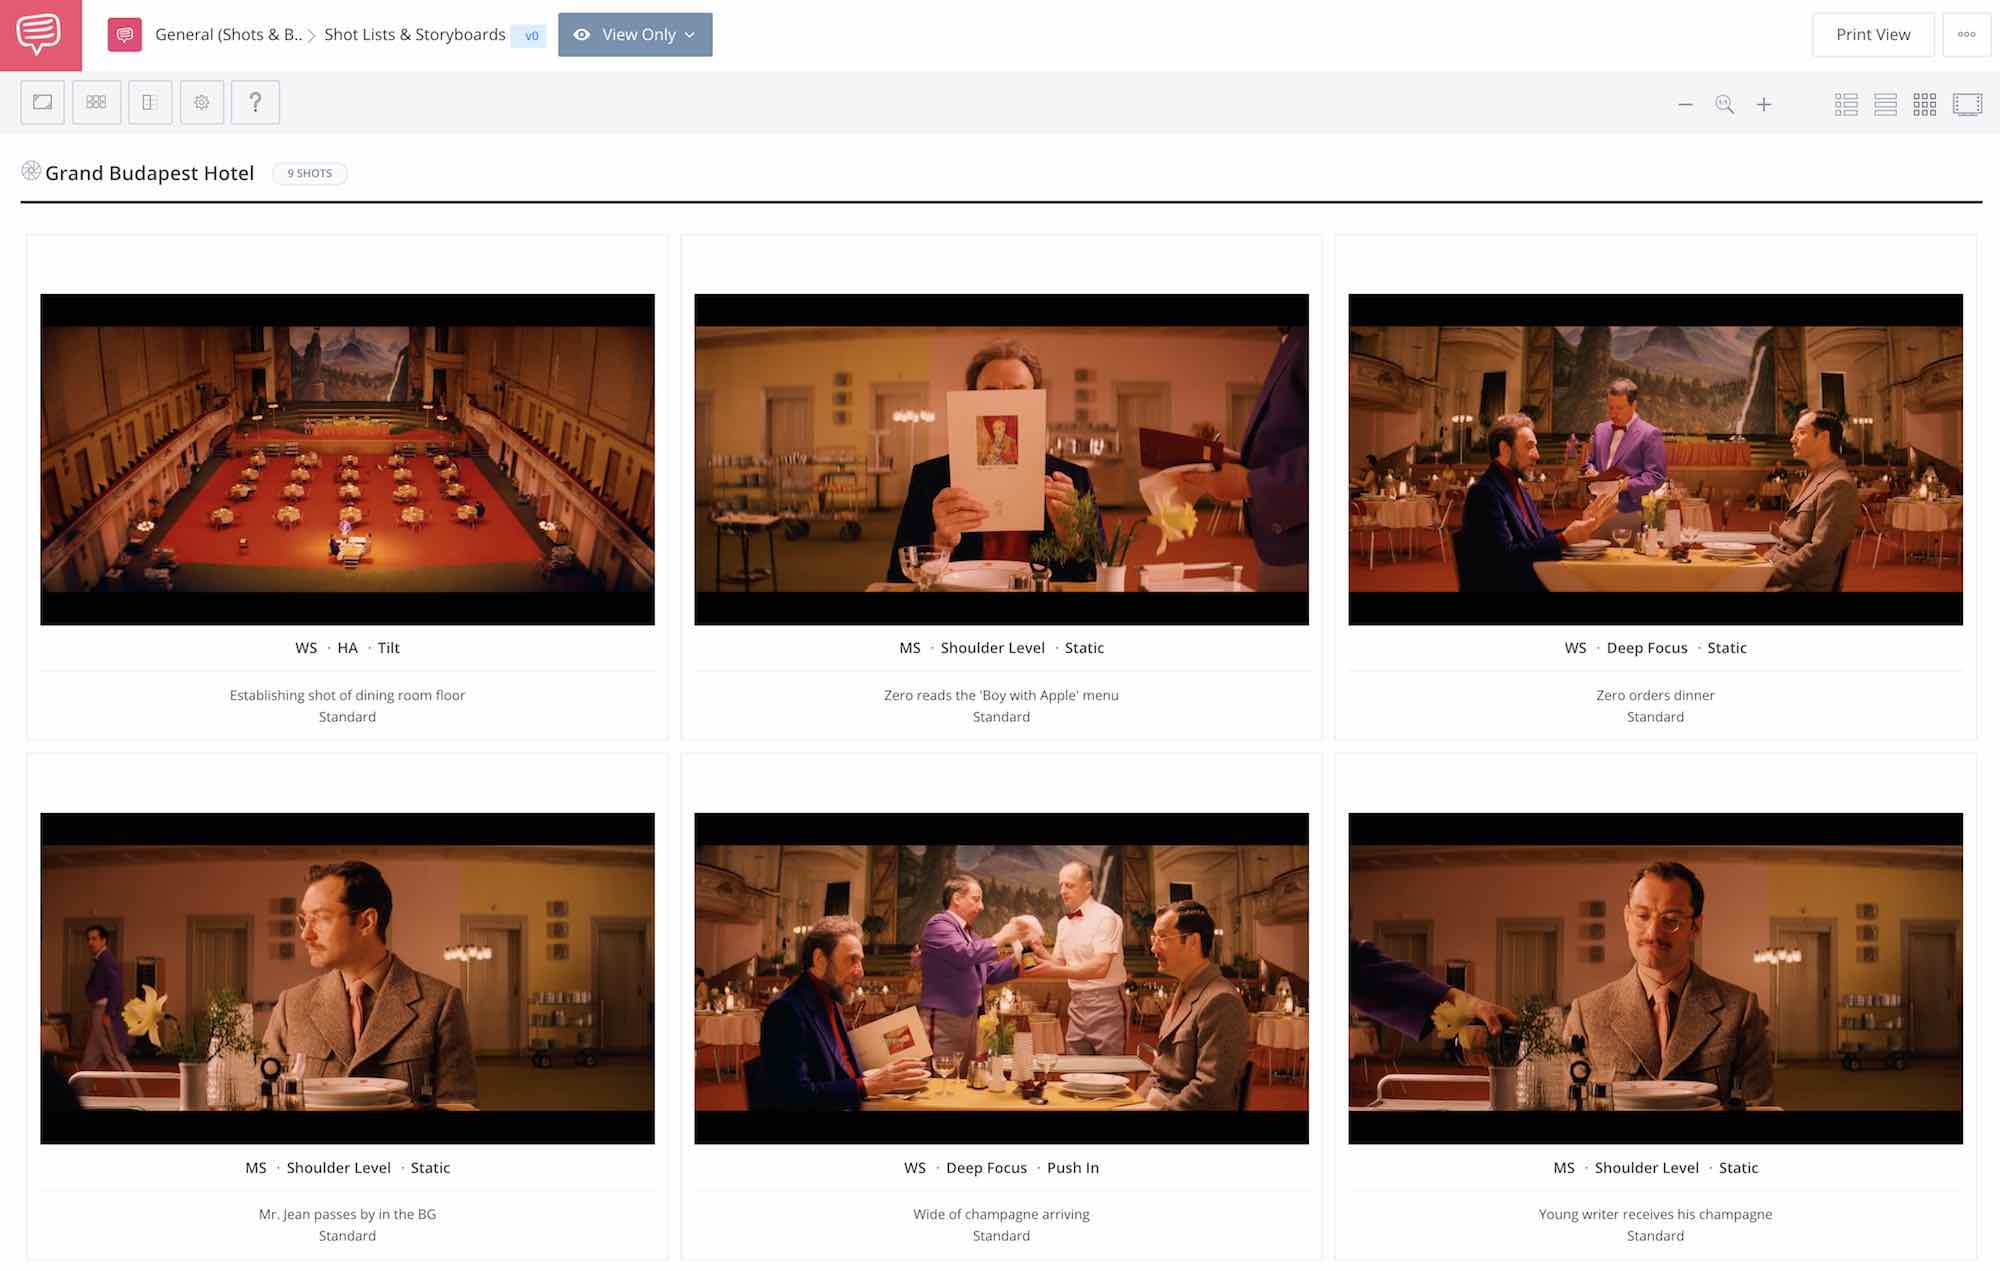Click 'Mr. Jean passes by in the BG' text

pyautogui.click(x=347, y=1214)
